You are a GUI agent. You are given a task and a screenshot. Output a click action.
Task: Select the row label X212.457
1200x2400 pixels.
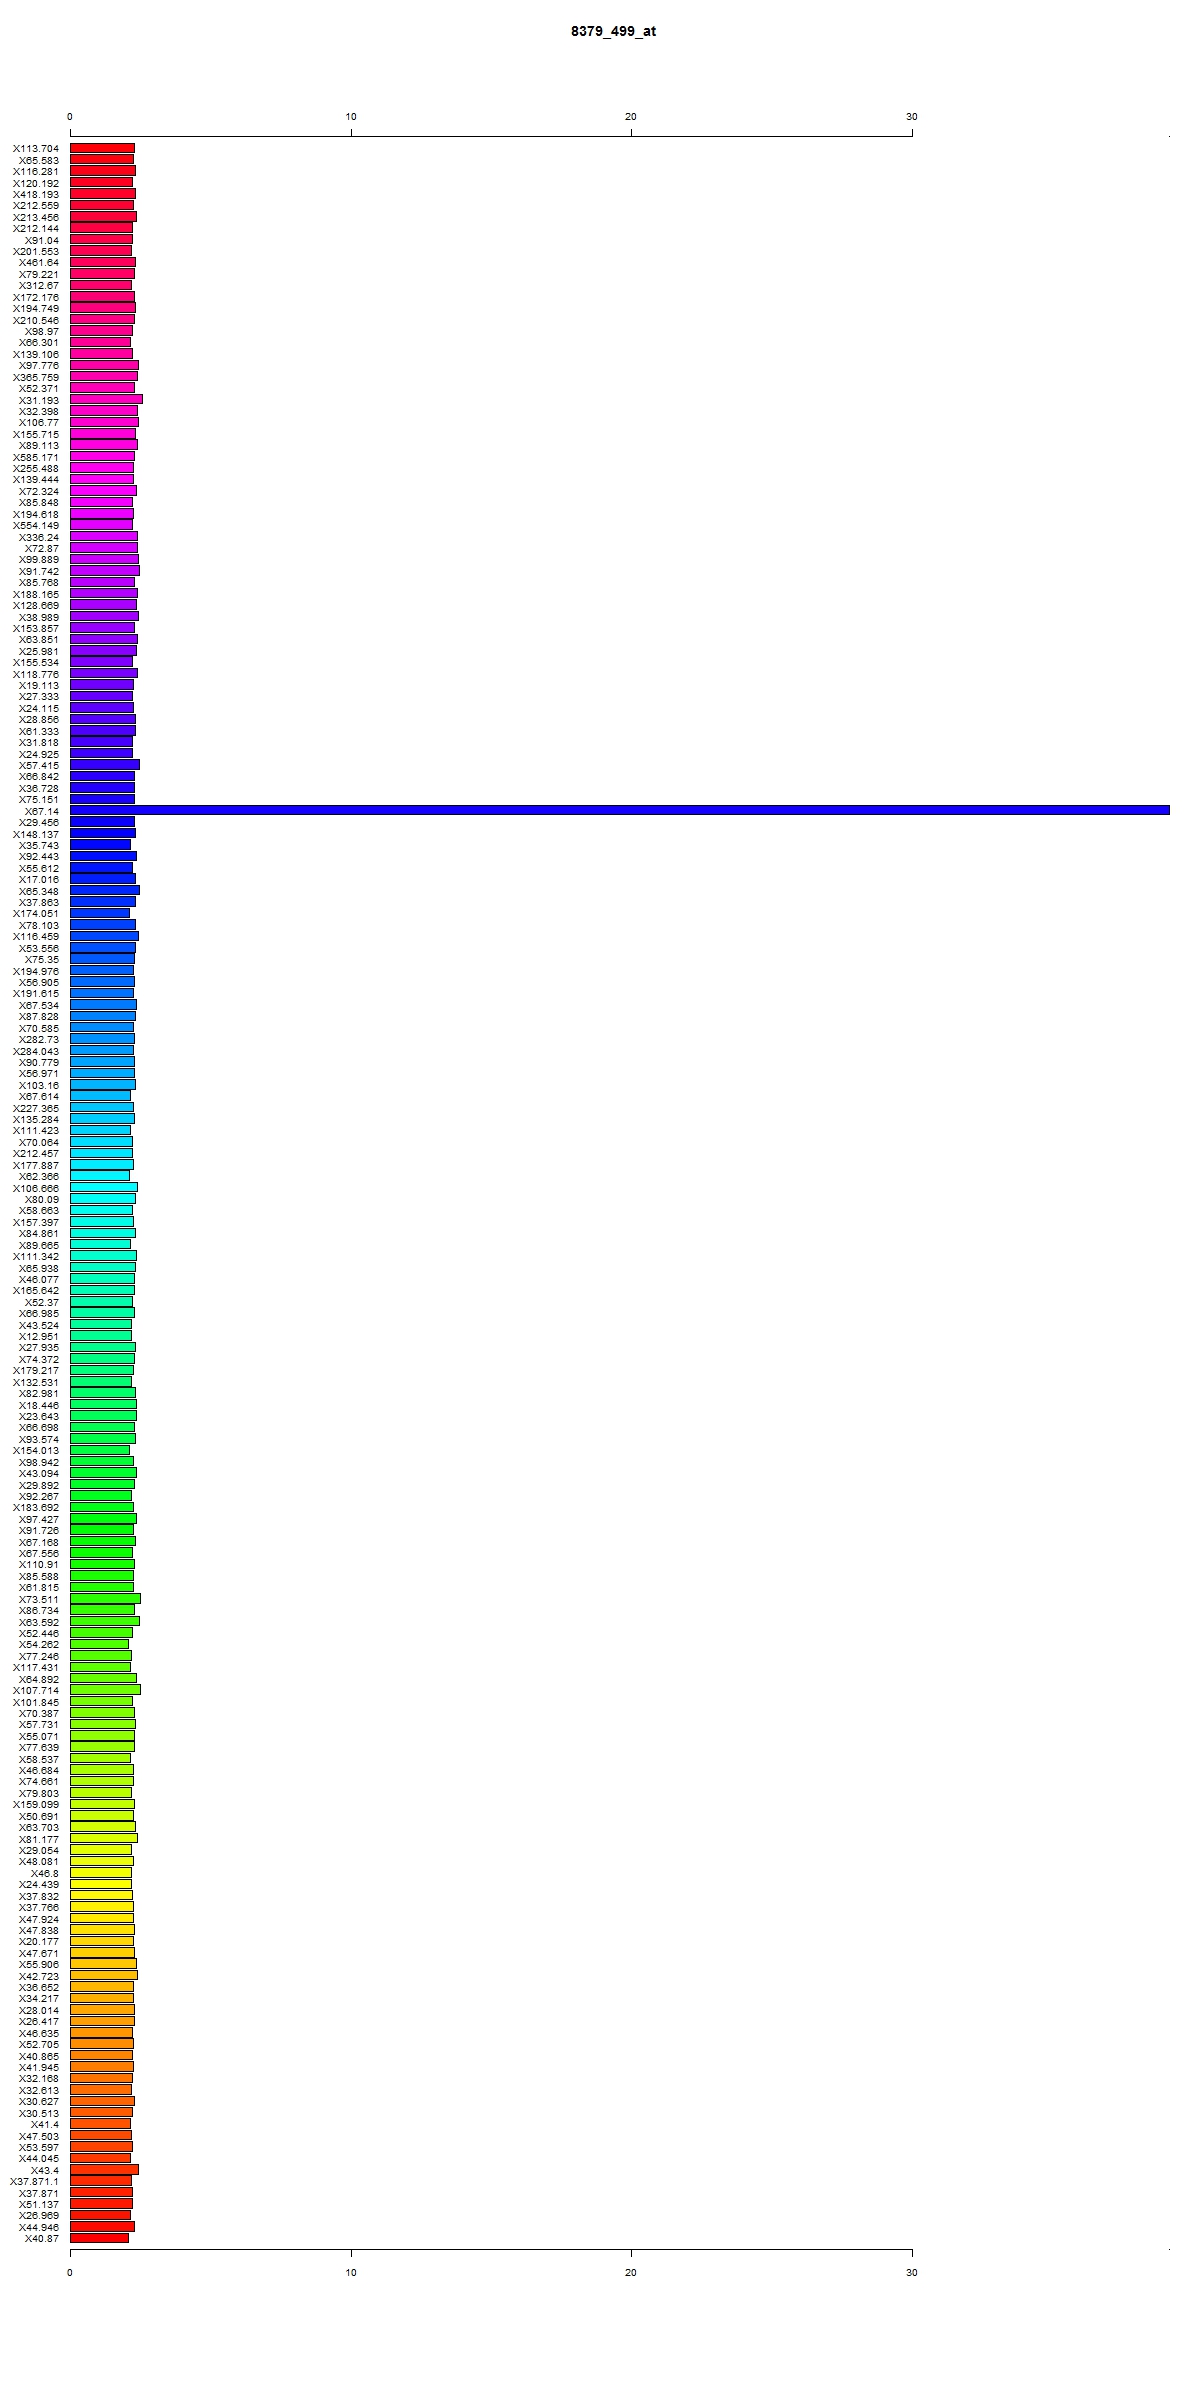pos(36,1153)
